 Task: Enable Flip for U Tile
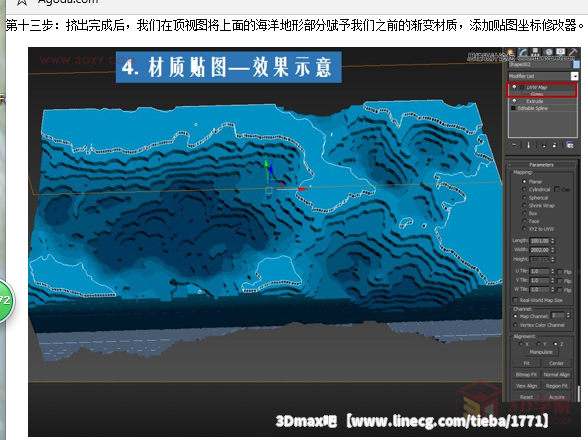click(x=560, y=272)
